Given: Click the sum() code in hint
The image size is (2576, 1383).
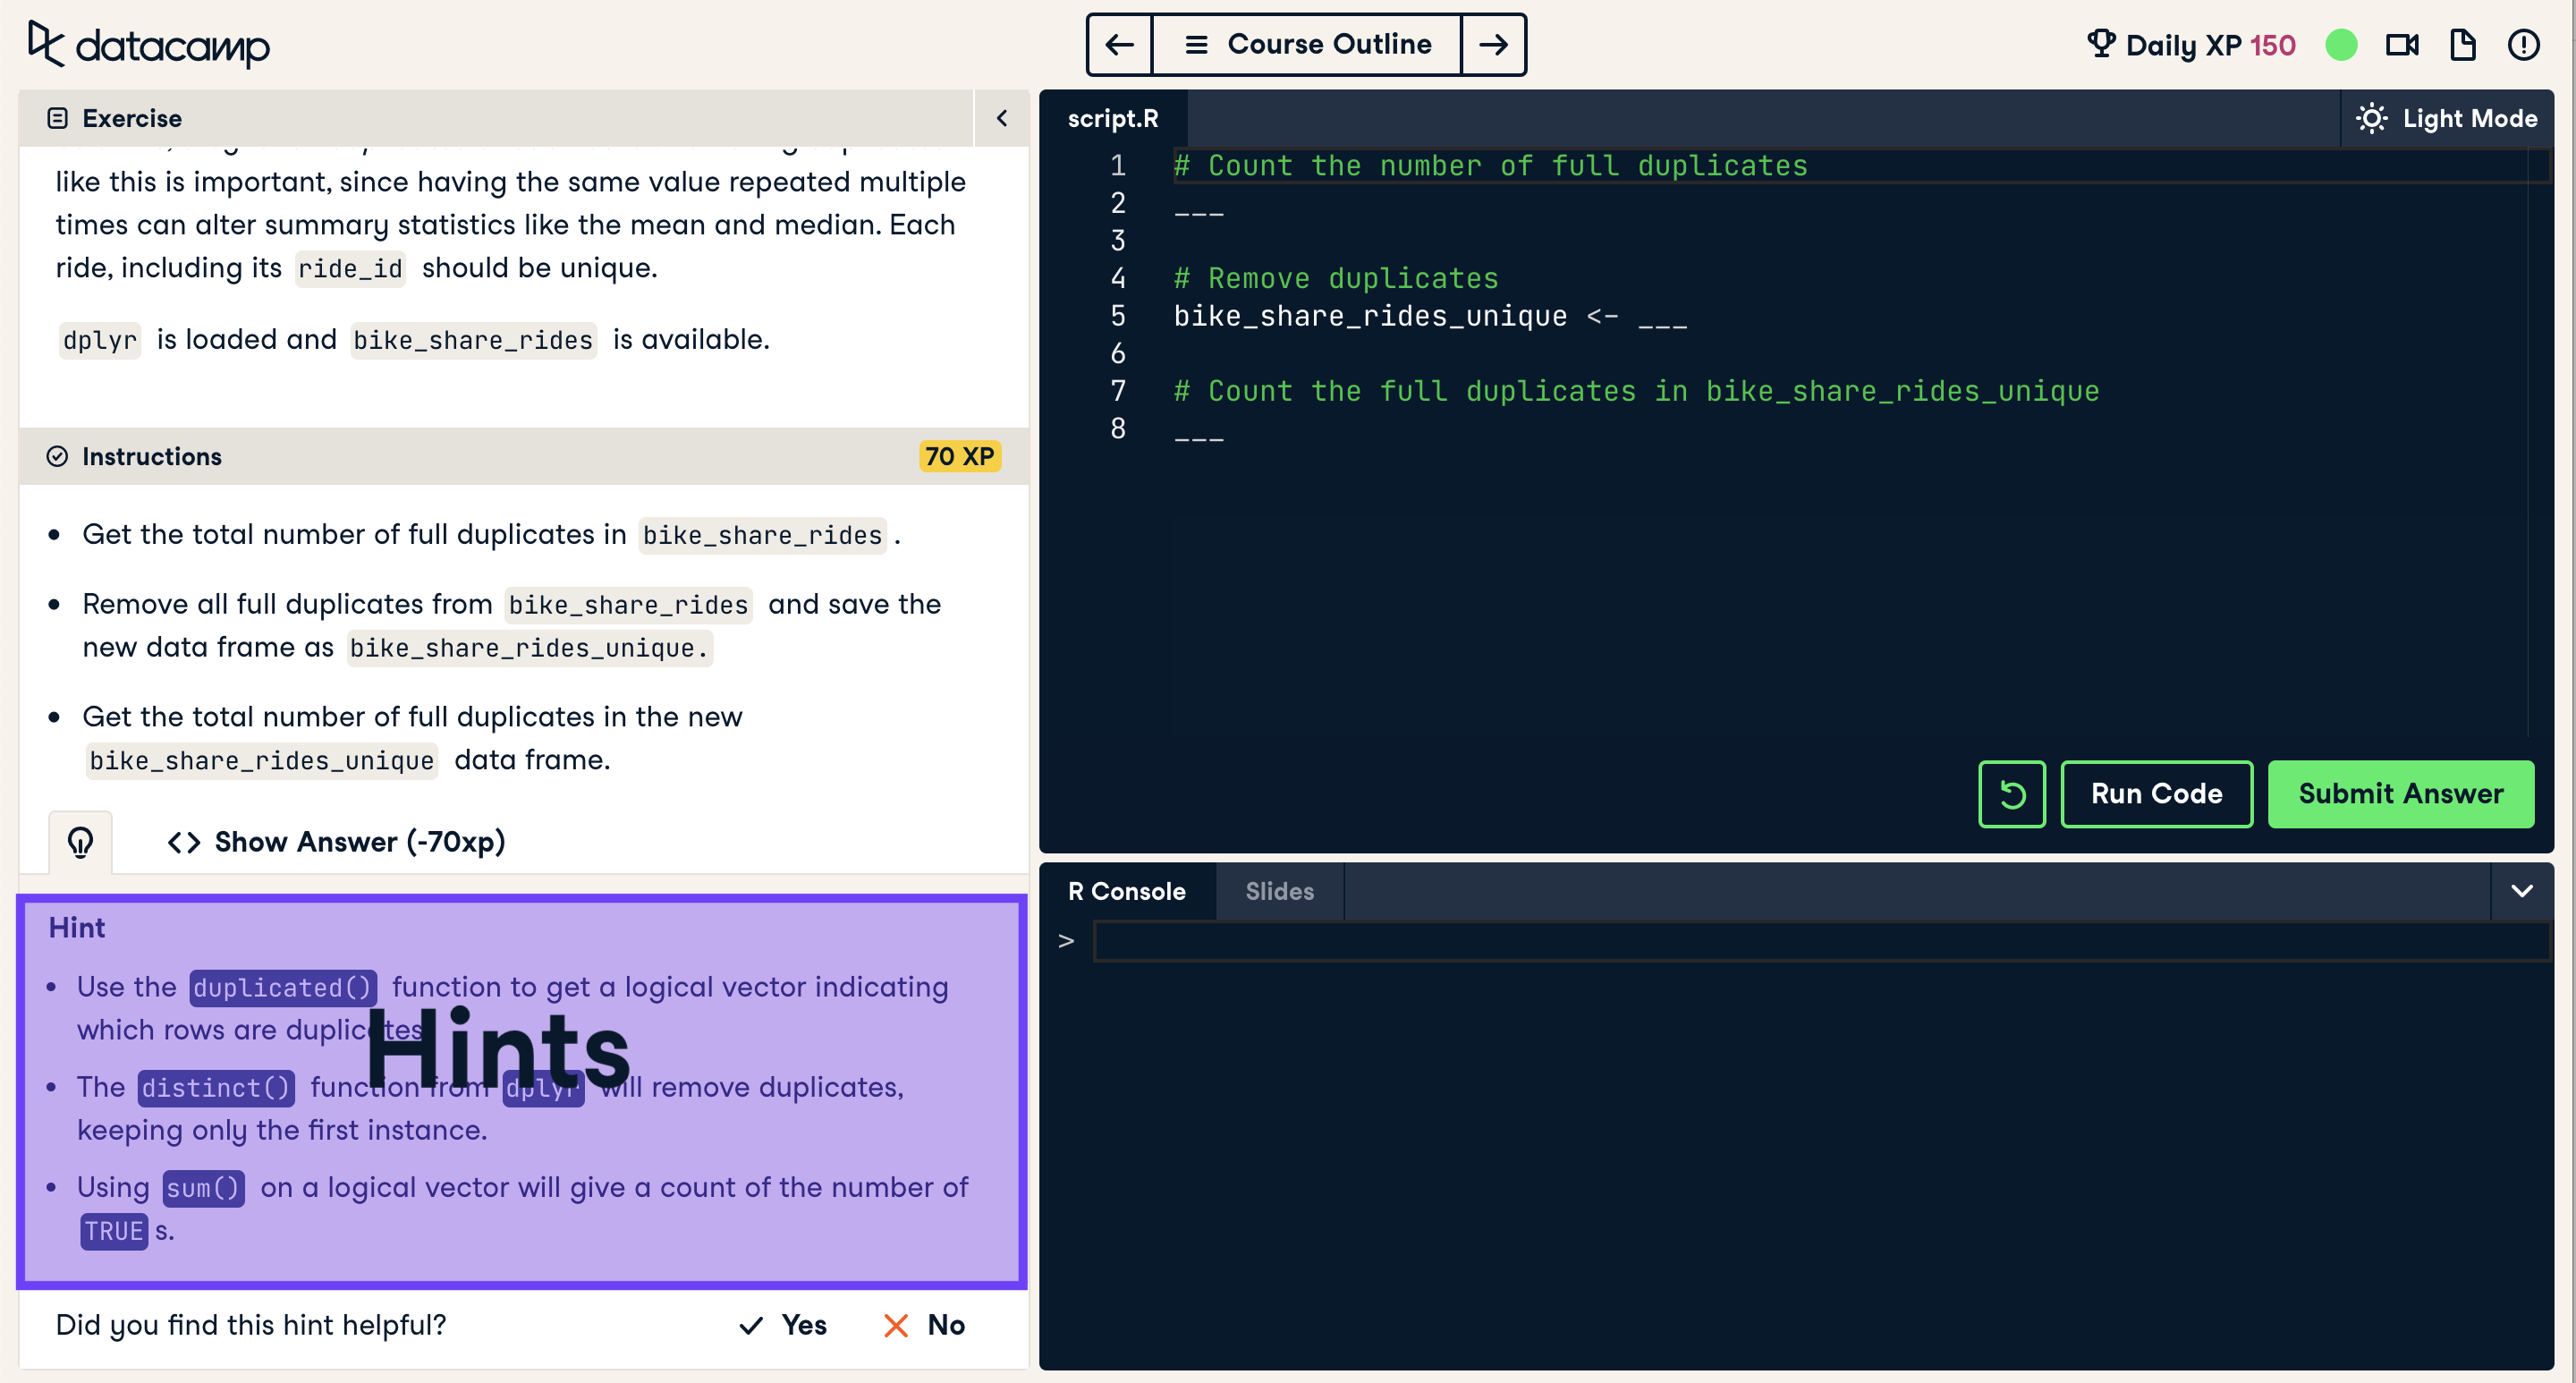Looking at the screenshot, I should 203,1188.
